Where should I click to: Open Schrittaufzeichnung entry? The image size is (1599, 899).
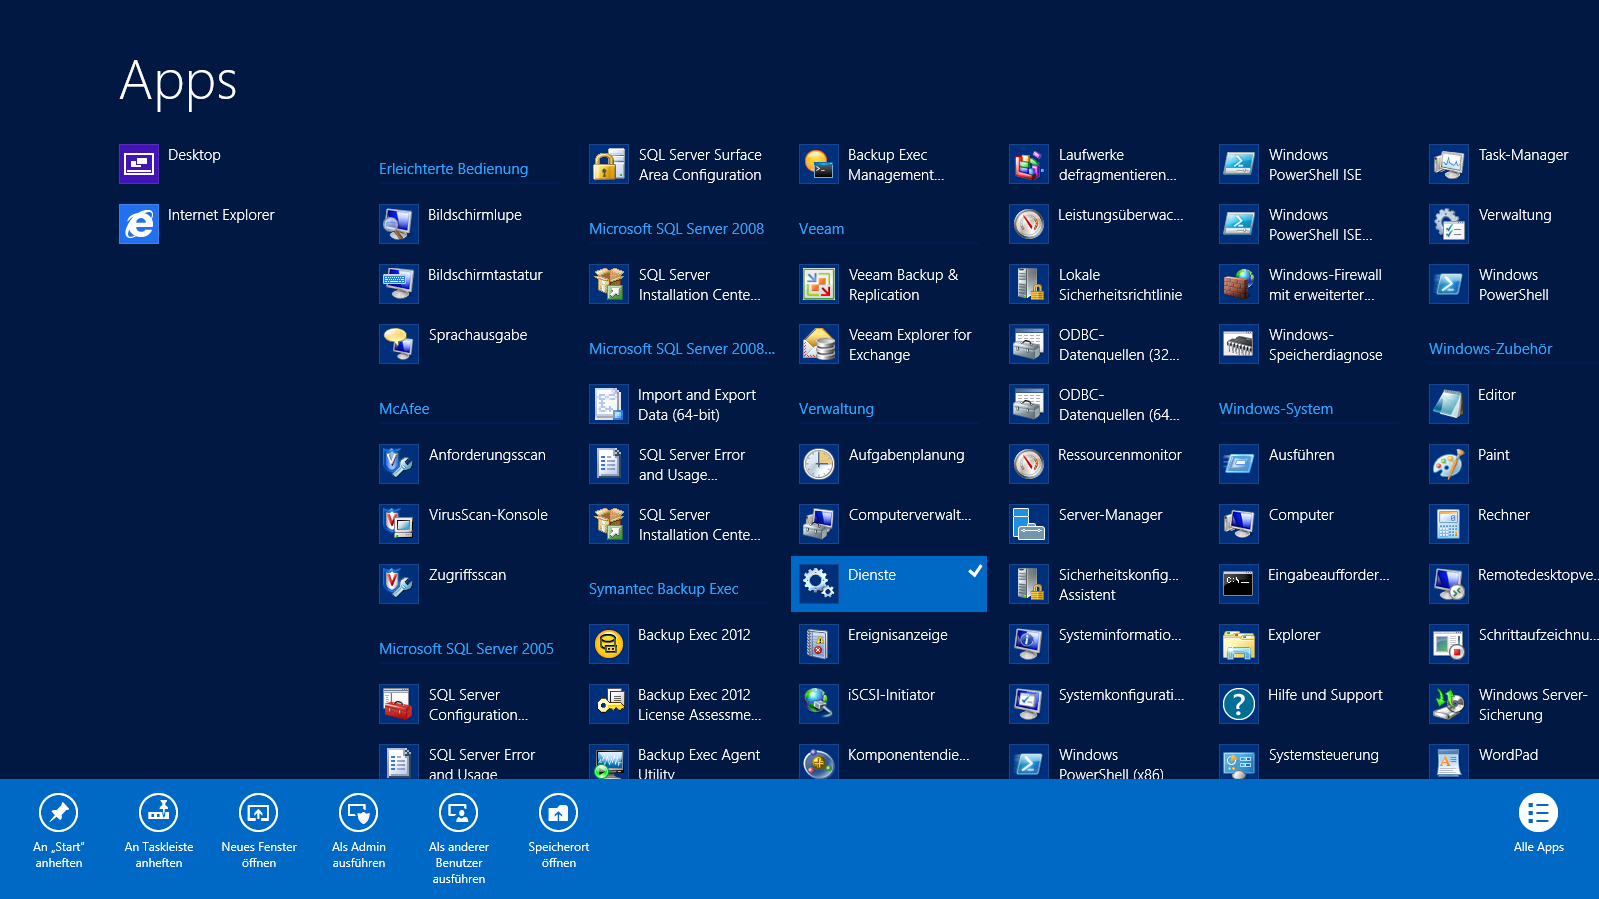coord(1514,644)
